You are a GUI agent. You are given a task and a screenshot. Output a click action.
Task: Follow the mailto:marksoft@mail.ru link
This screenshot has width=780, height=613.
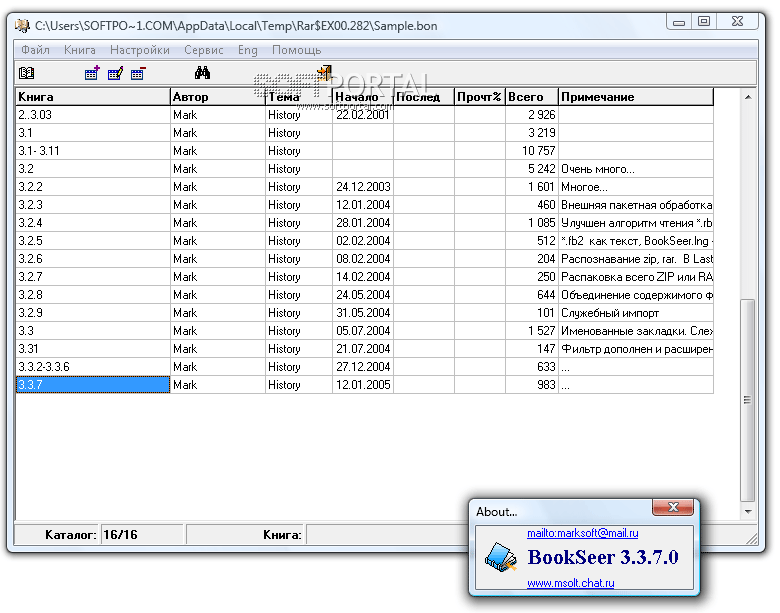[583, 533]
